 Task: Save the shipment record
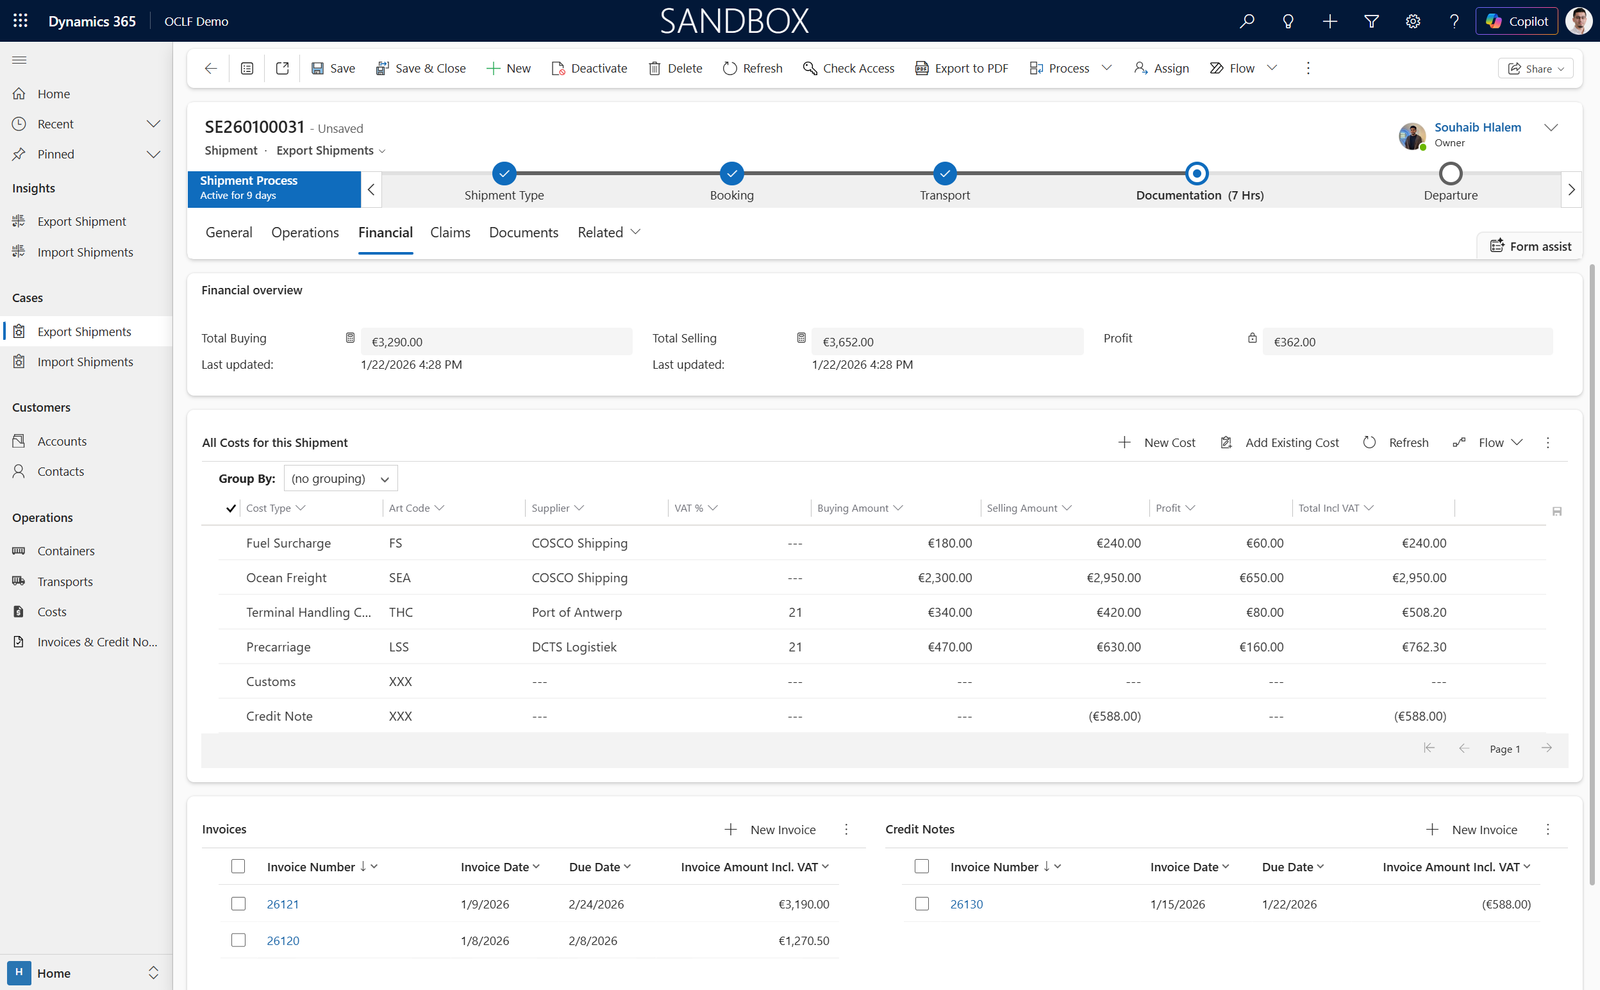coord(333,67)
